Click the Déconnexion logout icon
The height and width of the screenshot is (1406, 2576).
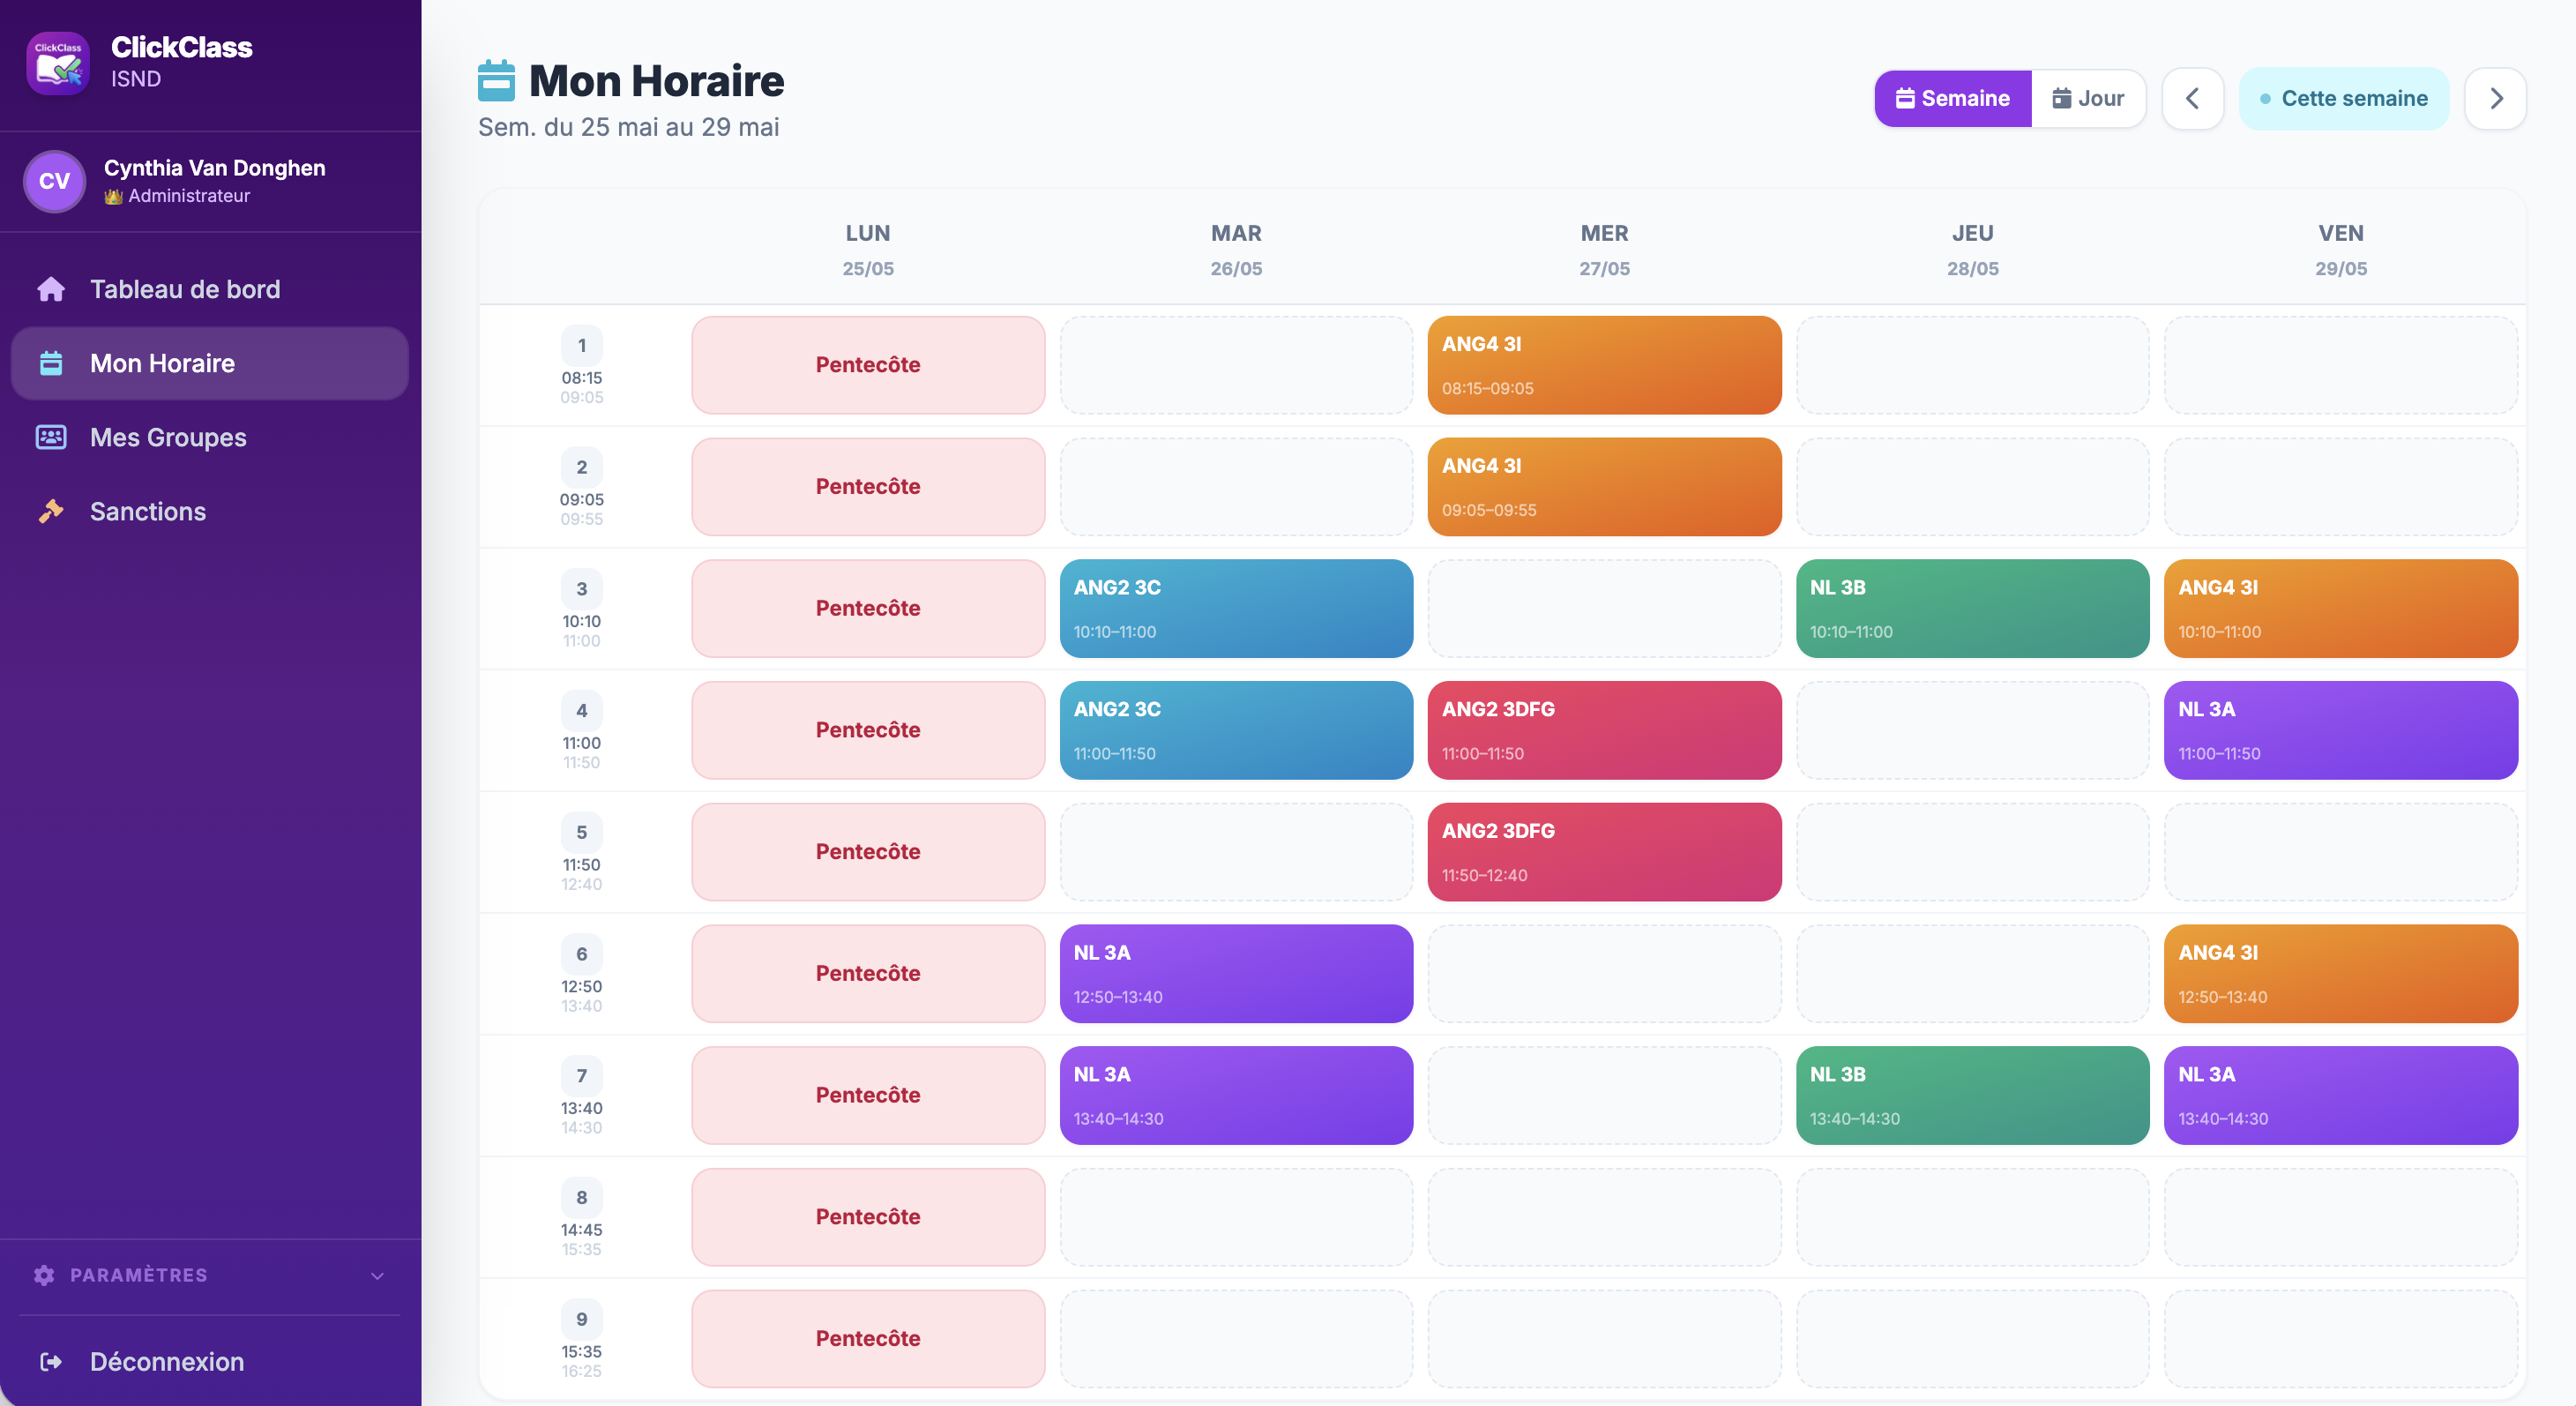(51, 1361)
